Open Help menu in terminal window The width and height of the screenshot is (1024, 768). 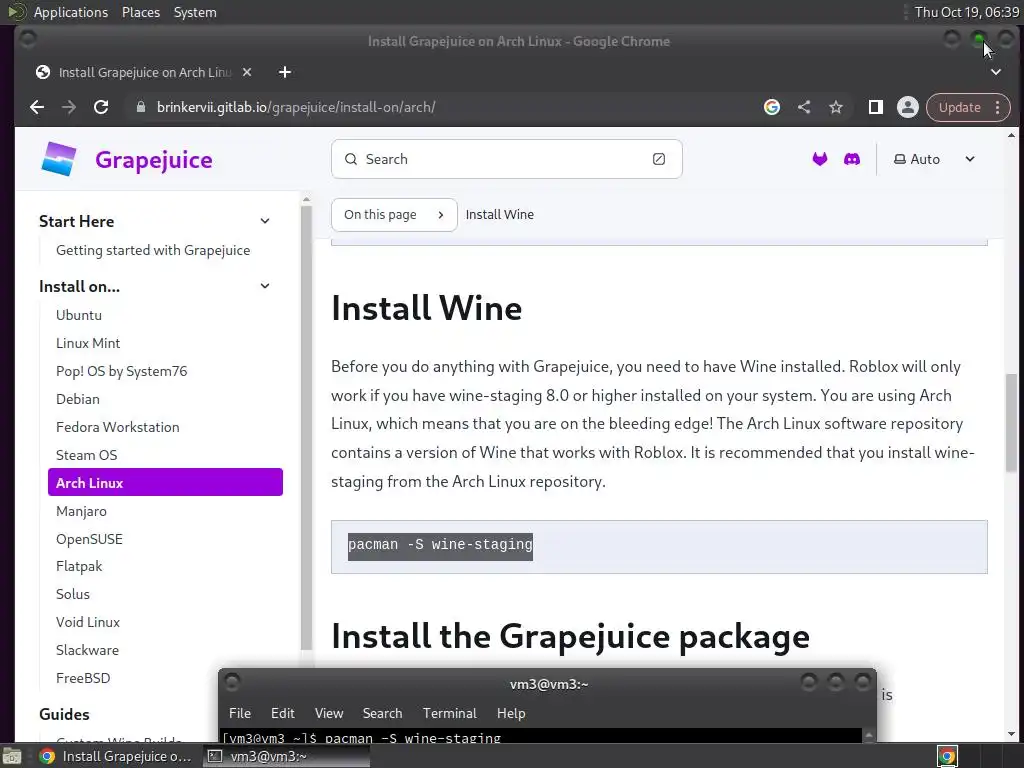coord(511,713)
